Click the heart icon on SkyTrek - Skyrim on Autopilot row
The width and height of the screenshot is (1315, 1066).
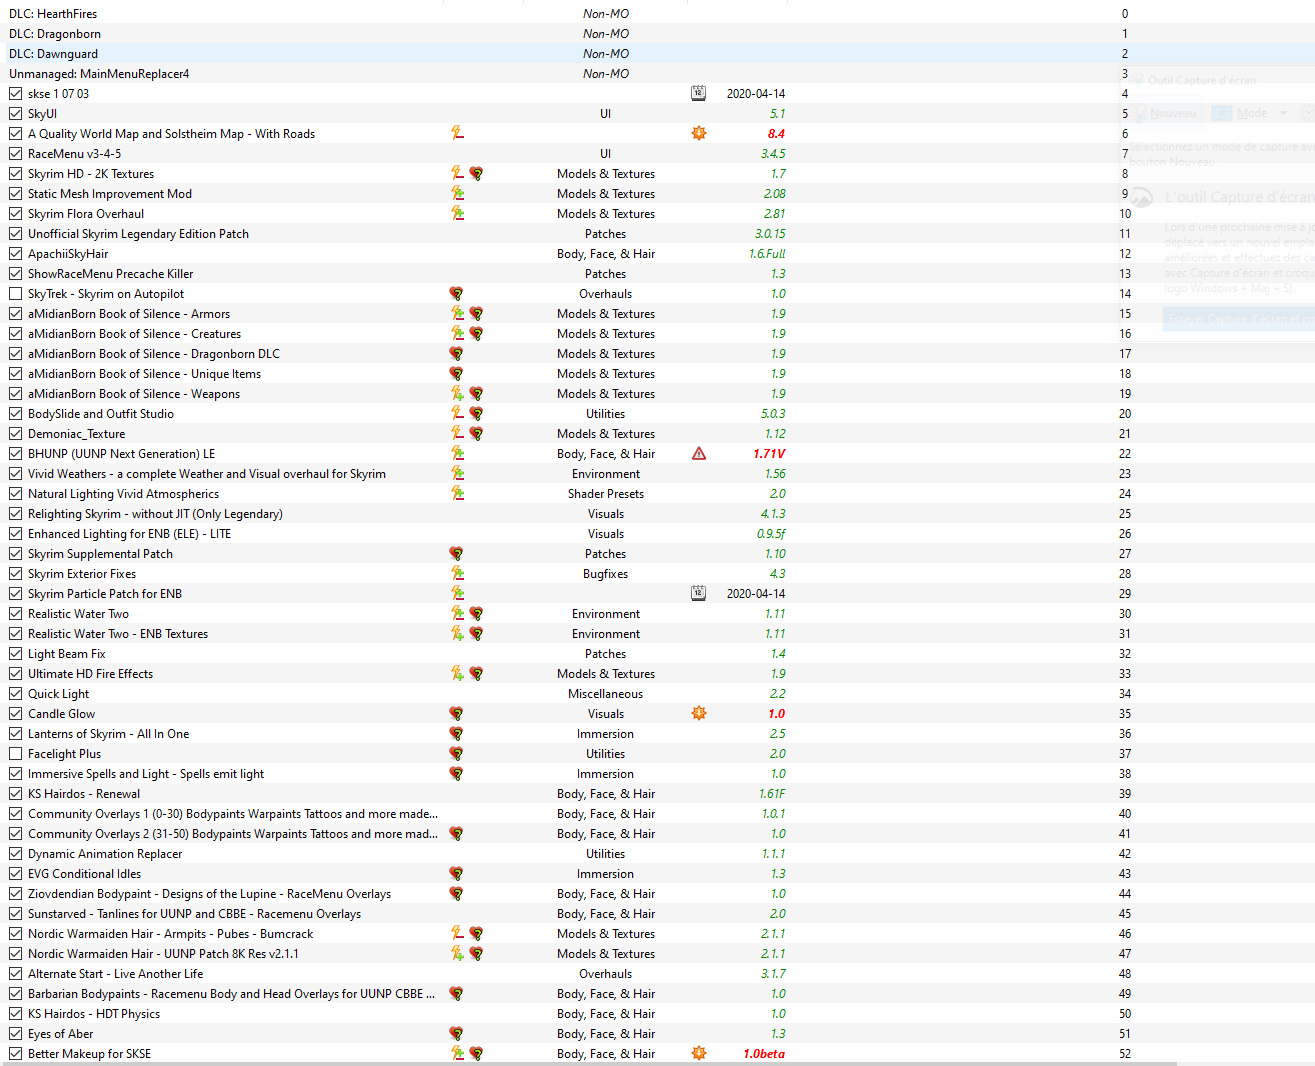point(456,293)
